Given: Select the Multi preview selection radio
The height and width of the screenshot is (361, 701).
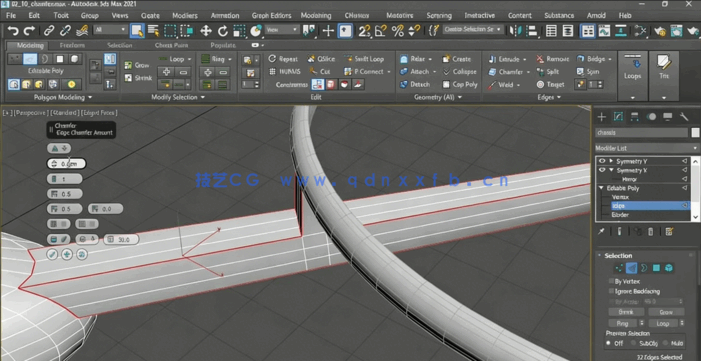Looking at the screenshot, I should pyautogui.click(x=666, y=343).
